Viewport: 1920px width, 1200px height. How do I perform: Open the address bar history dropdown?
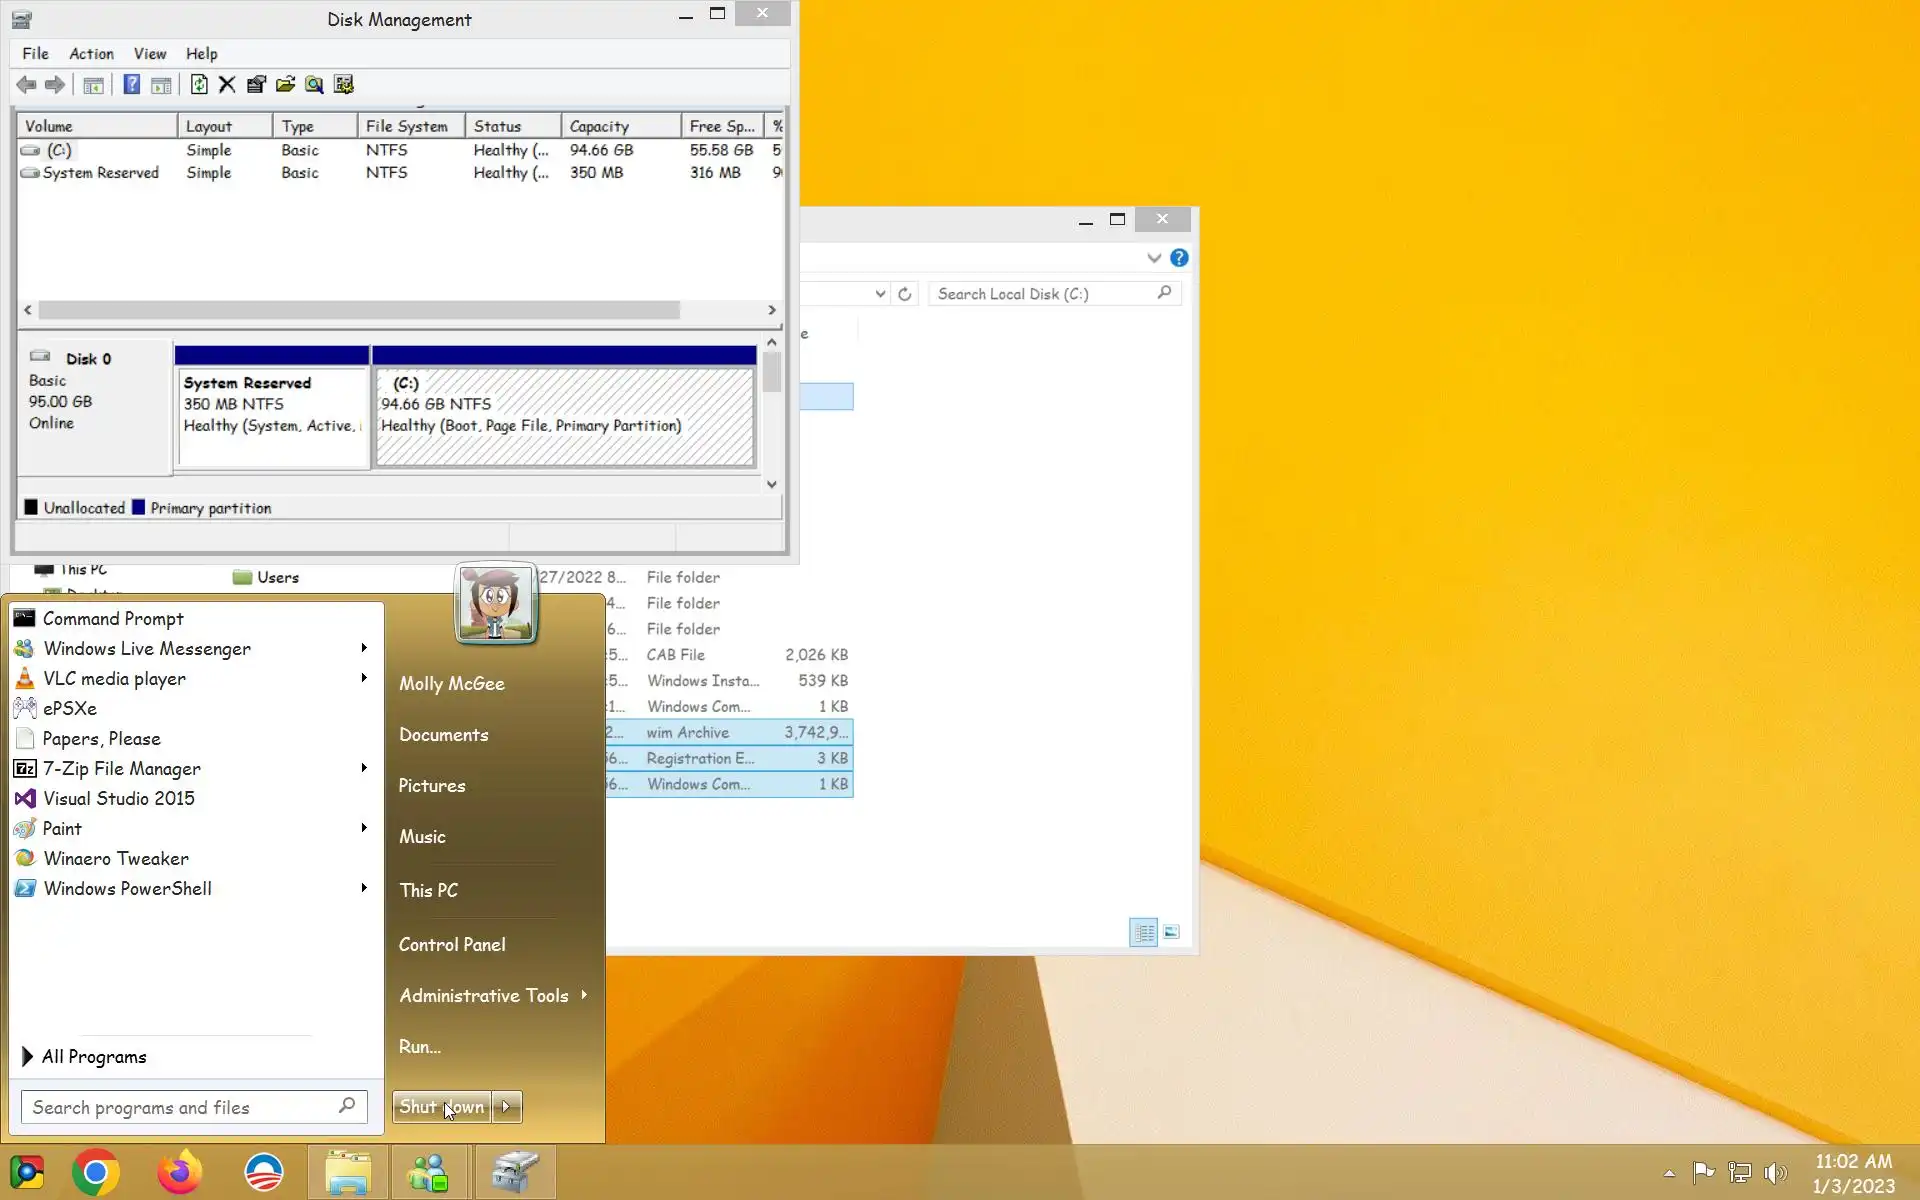pyautogui.click(x=880, y=294)
